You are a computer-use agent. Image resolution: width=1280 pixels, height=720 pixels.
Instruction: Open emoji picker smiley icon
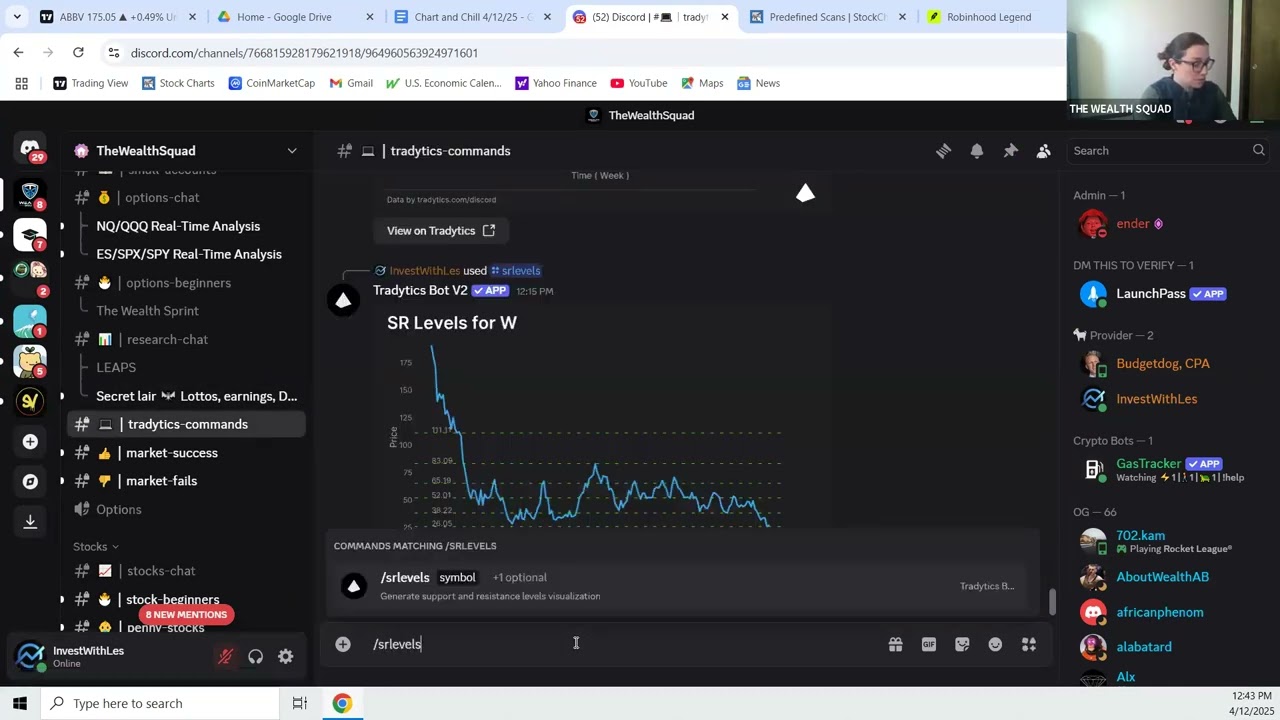995,645
